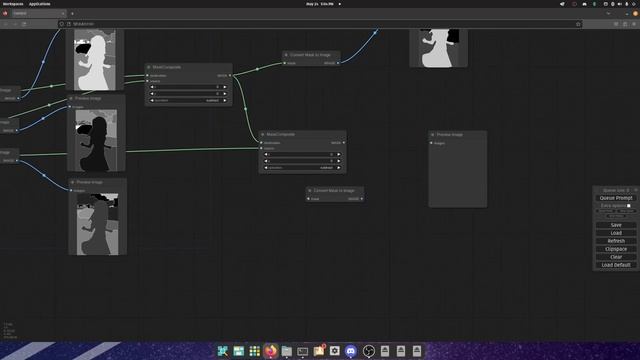The height and width of the screenshot is (360, 640).
Task: Show the applications grid dock icon
Action: (x=254, y=351)
